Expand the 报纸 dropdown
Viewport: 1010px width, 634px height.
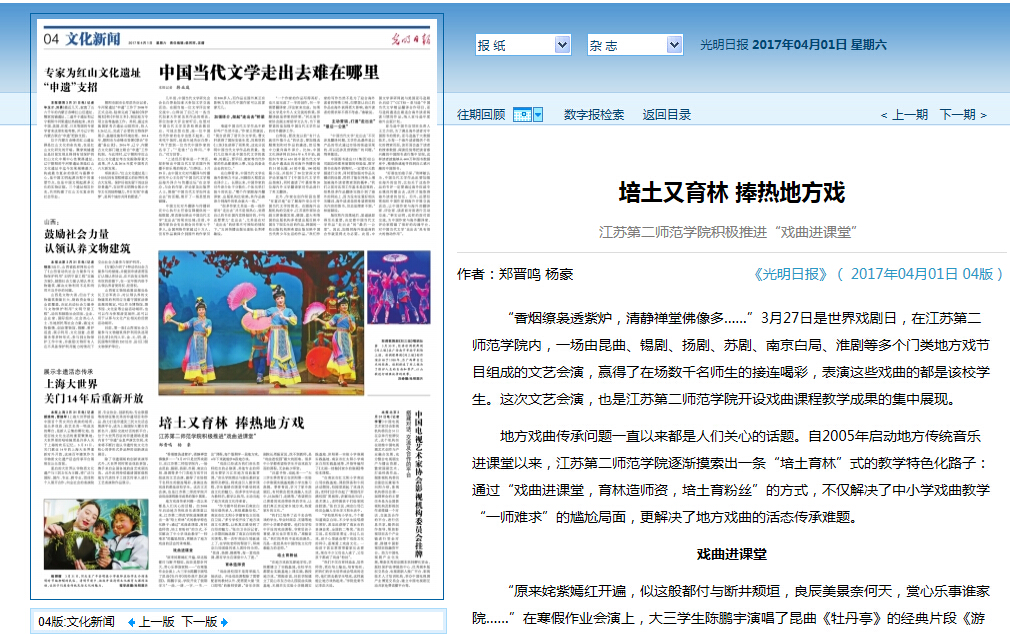tap(522, 45)
